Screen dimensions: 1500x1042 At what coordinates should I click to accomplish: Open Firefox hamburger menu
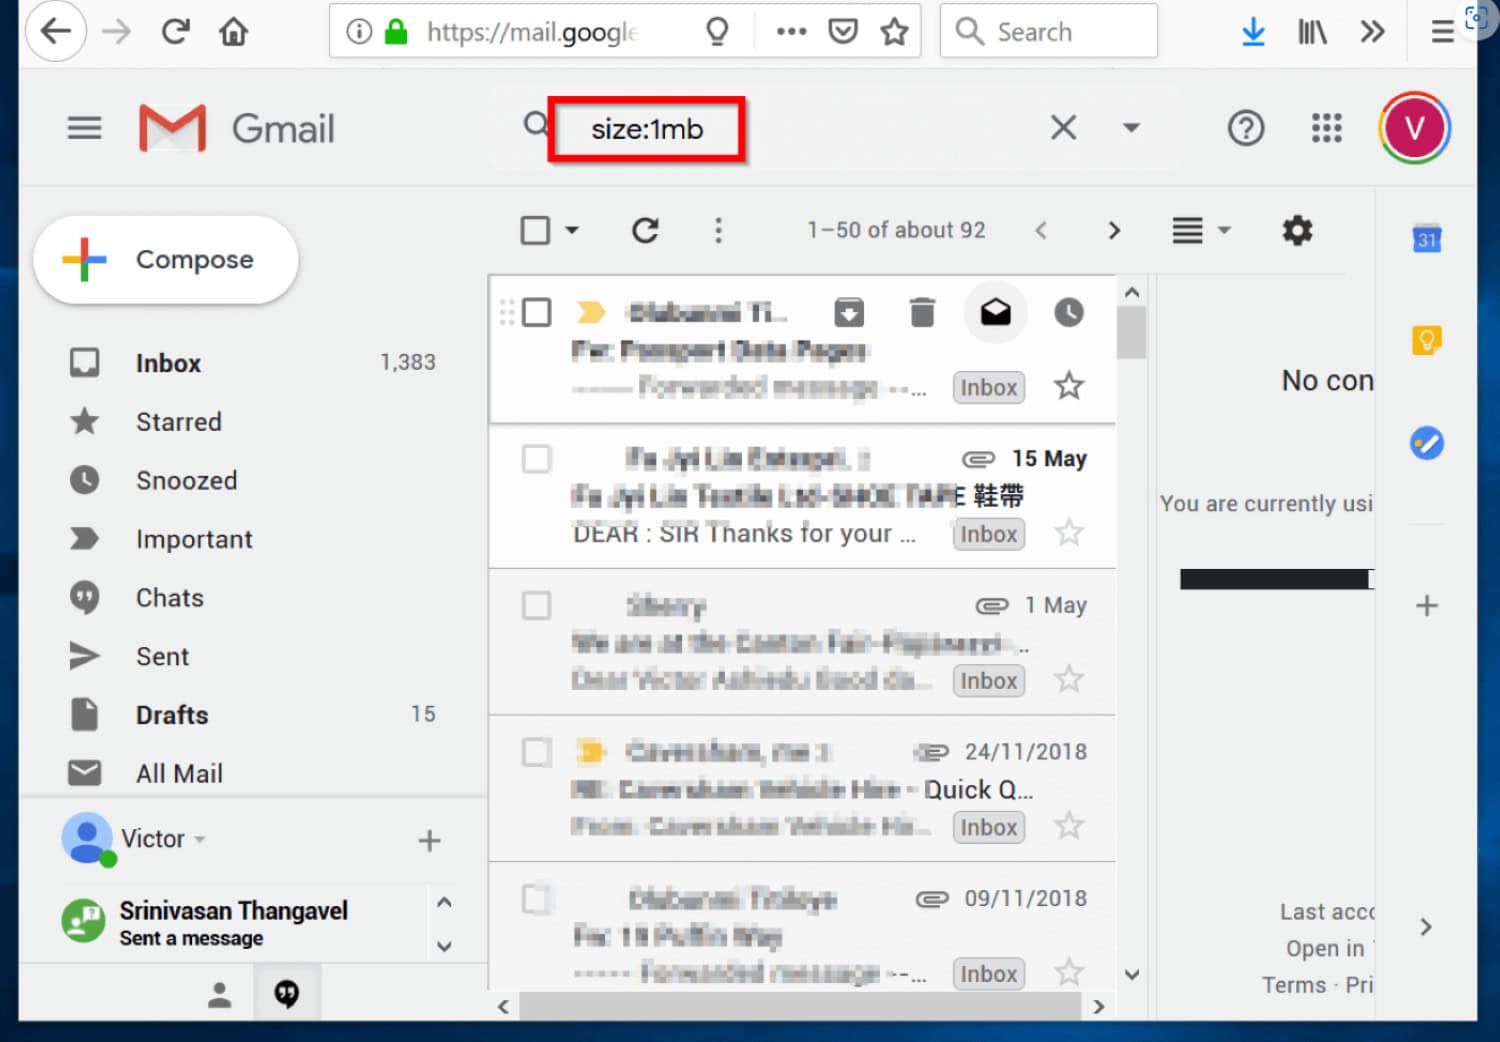(x=1442, y=32)
